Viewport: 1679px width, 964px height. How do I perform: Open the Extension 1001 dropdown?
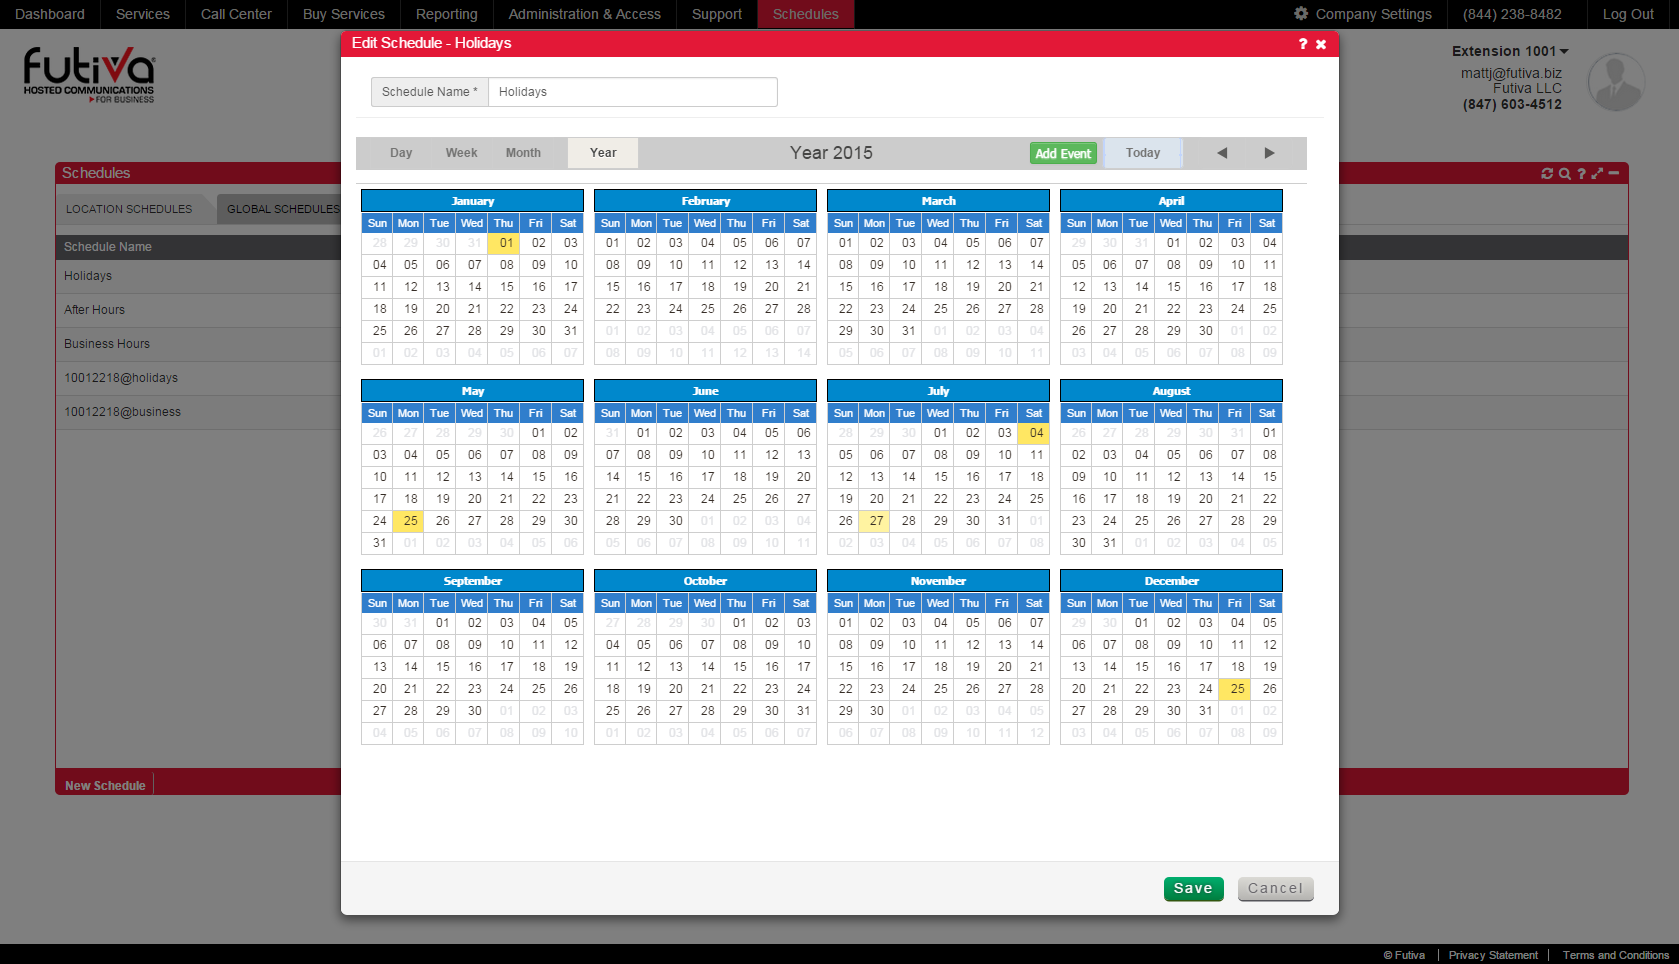point(1510,51)
